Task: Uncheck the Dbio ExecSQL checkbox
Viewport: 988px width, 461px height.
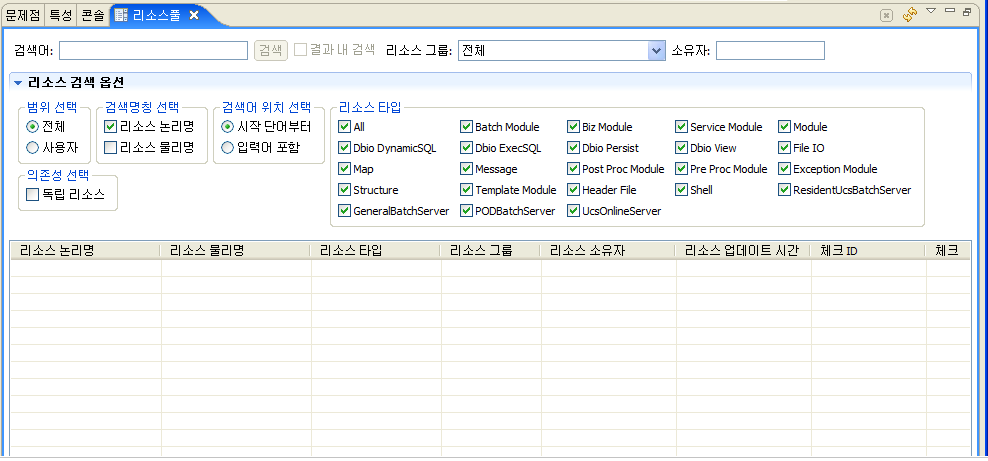Action: [466, 148]
